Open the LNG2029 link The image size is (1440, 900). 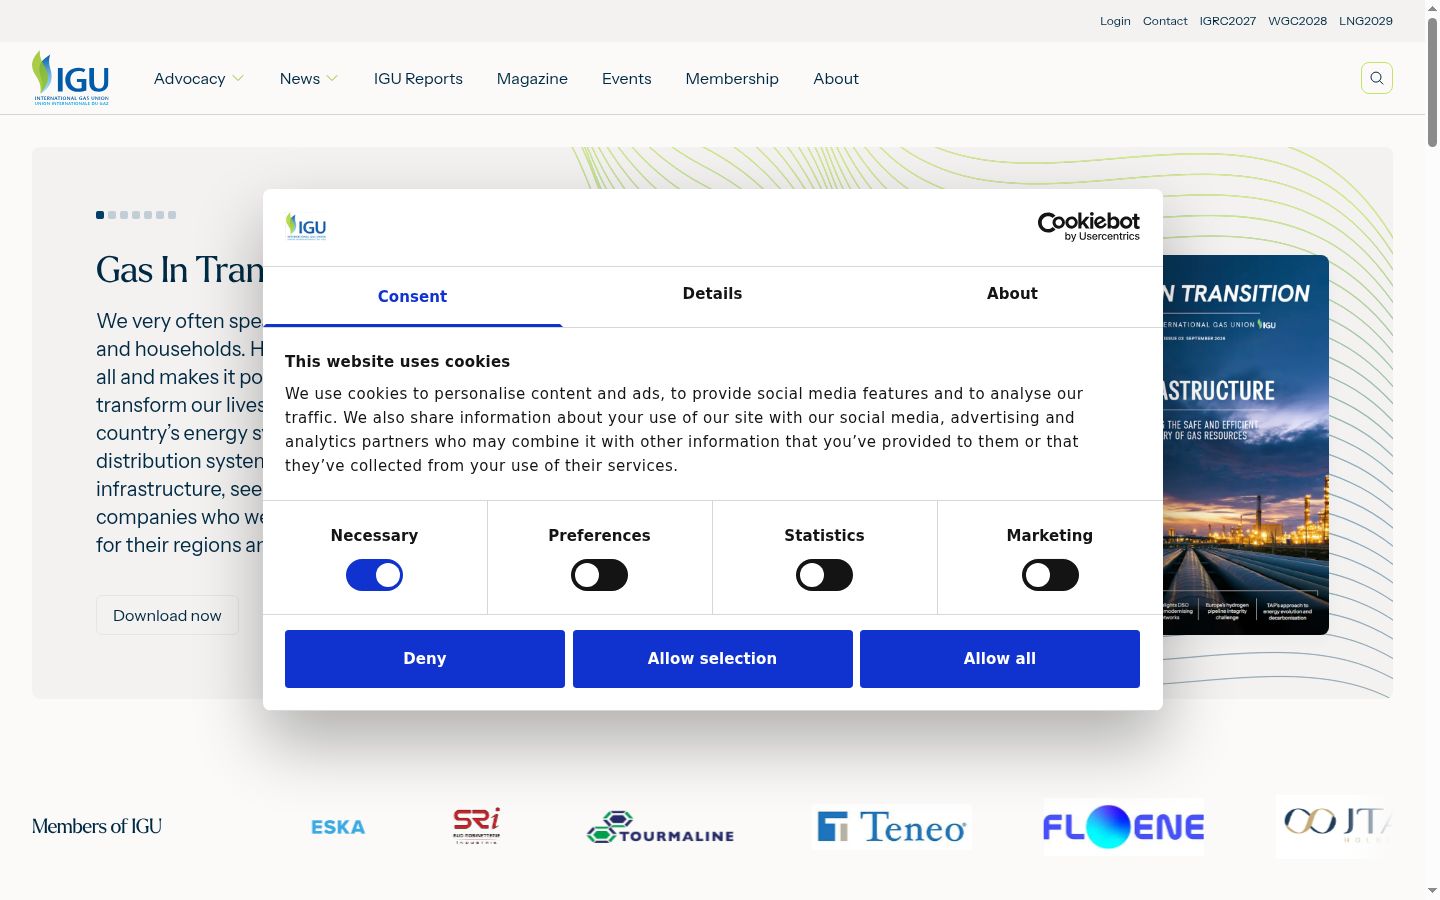click(1366, 21)
